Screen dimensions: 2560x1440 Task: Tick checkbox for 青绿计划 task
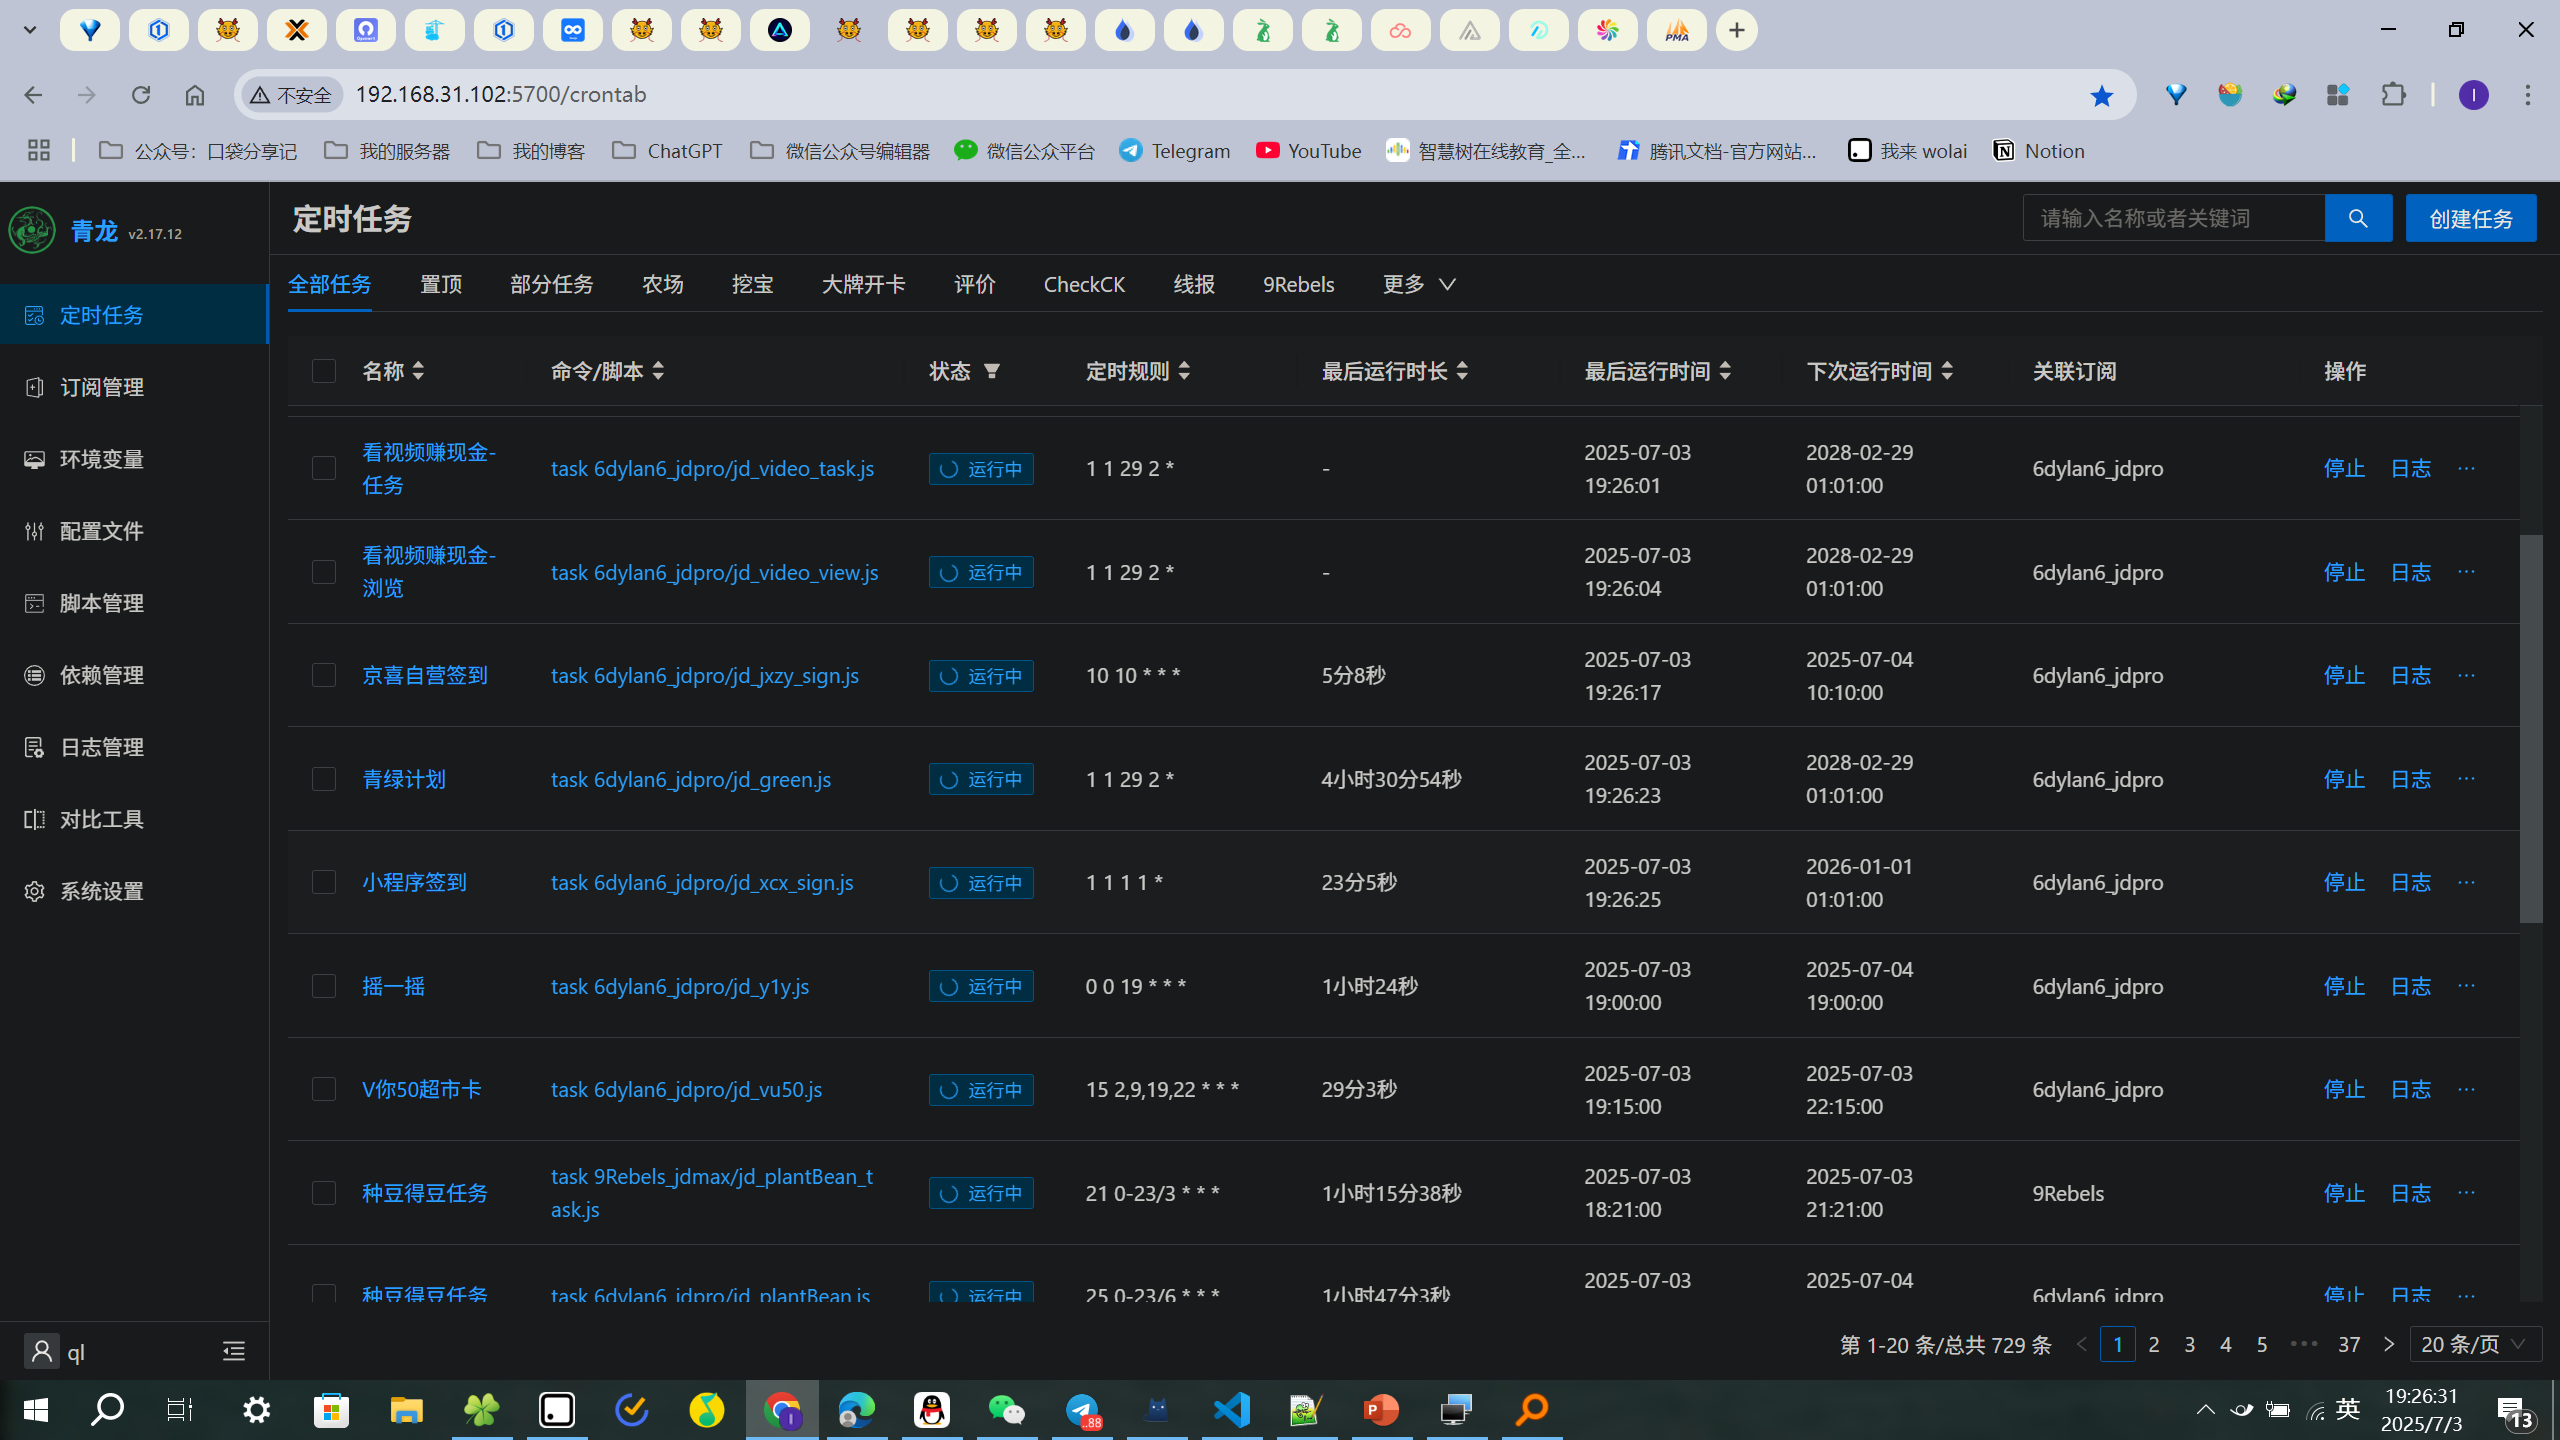tap(324, 779)
